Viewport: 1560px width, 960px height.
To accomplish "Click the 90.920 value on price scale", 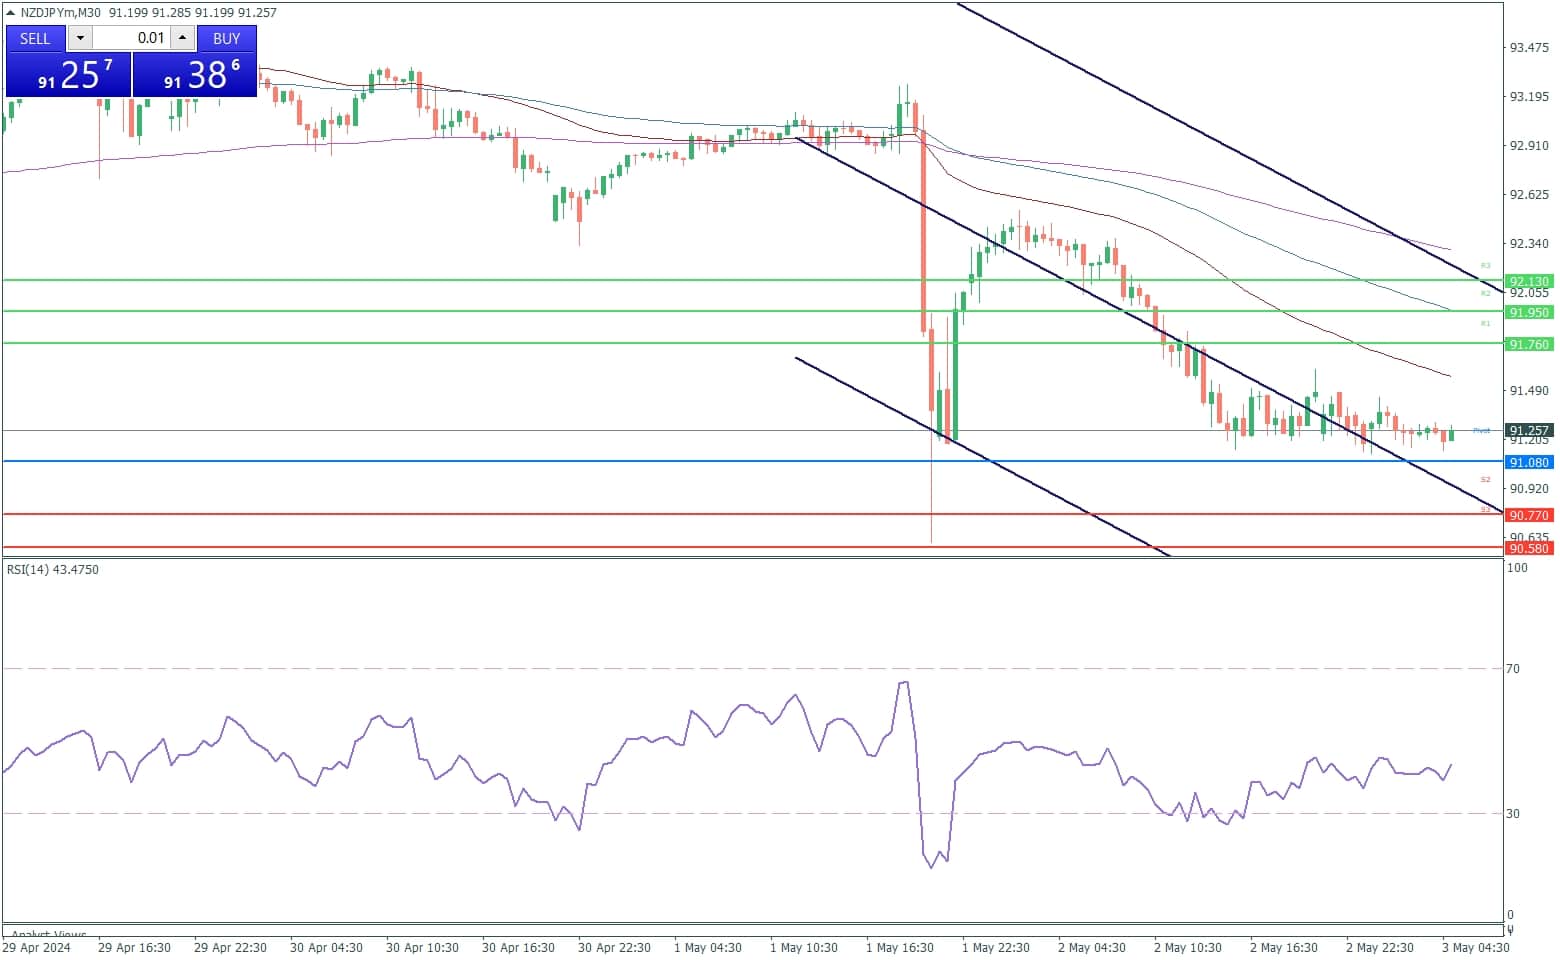I will tap(1529, 489).
